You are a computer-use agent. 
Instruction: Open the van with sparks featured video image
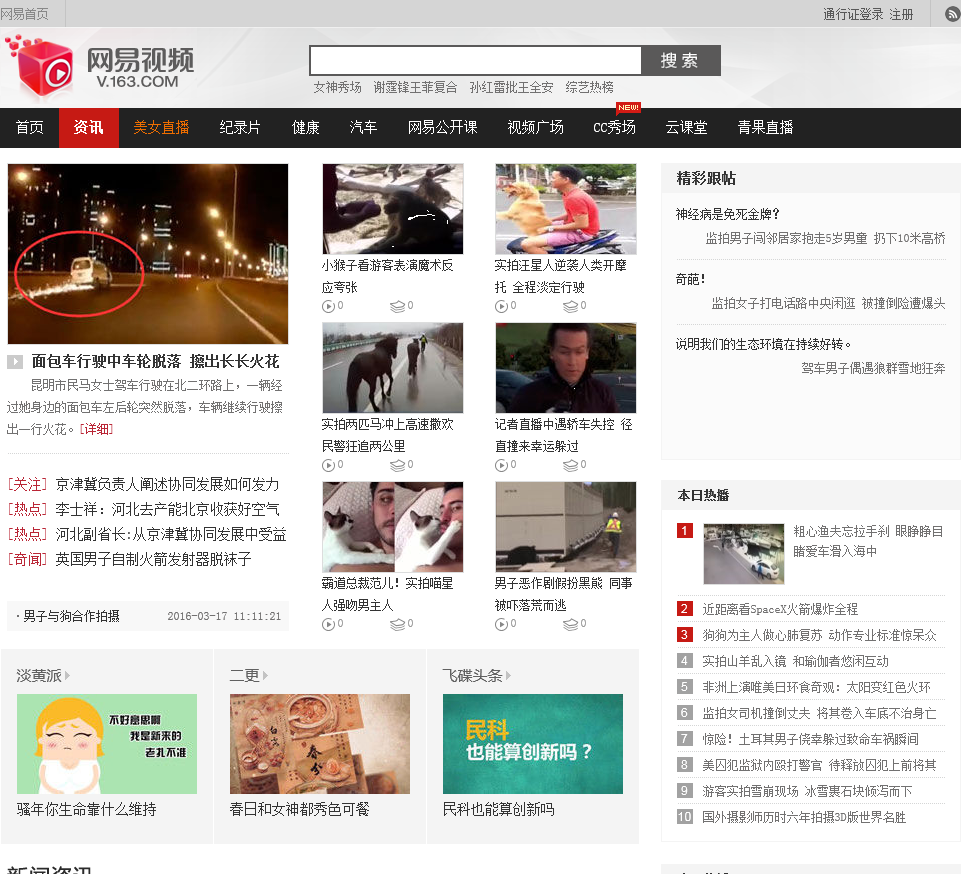point(148,254)
